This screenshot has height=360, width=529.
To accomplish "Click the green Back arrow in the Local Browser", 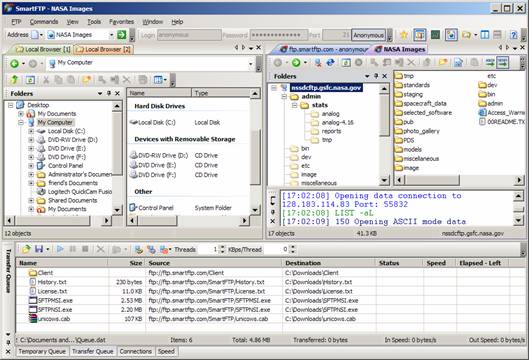I will point(15,63).
